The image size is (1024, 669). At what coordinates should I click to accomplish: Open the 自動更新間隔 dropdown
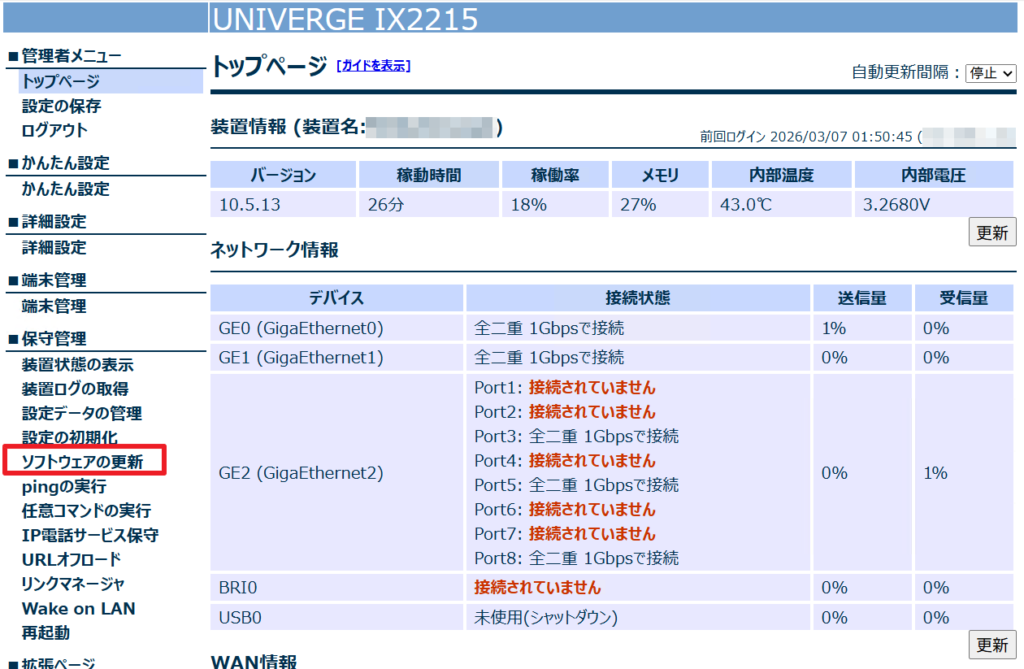990,73
